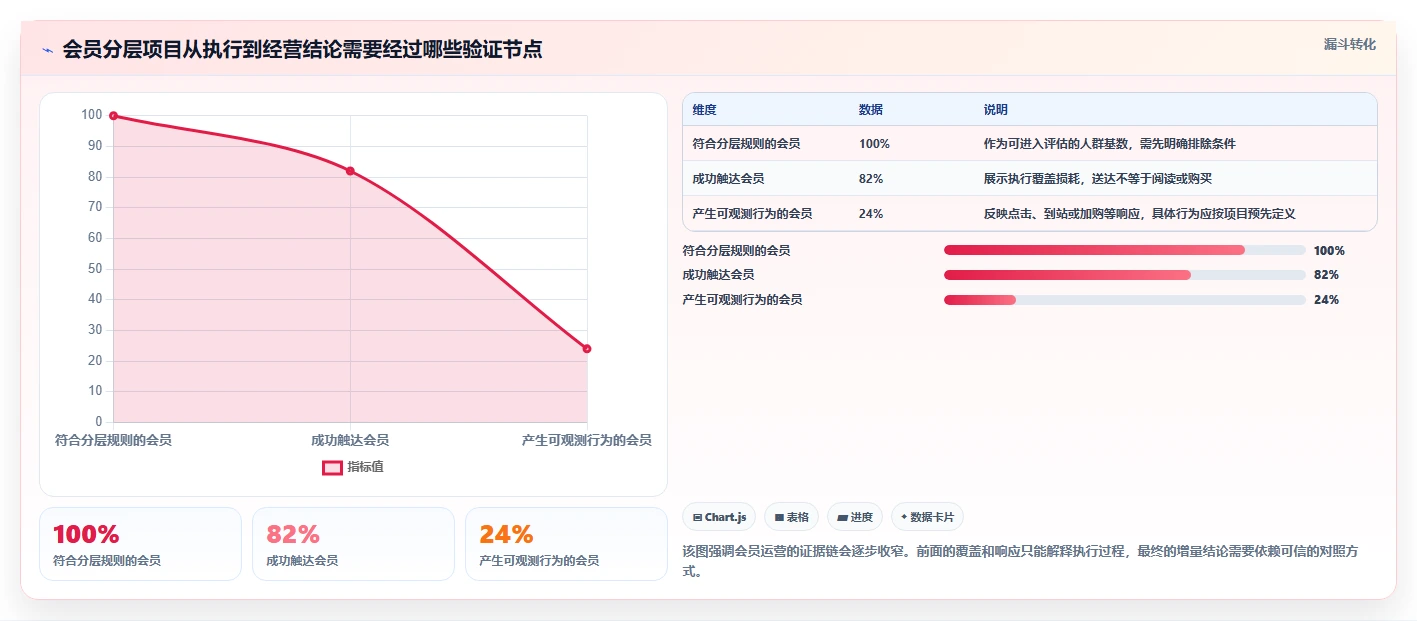
Task: Click the 数据卡片 star icon
Action: [904, 517]
